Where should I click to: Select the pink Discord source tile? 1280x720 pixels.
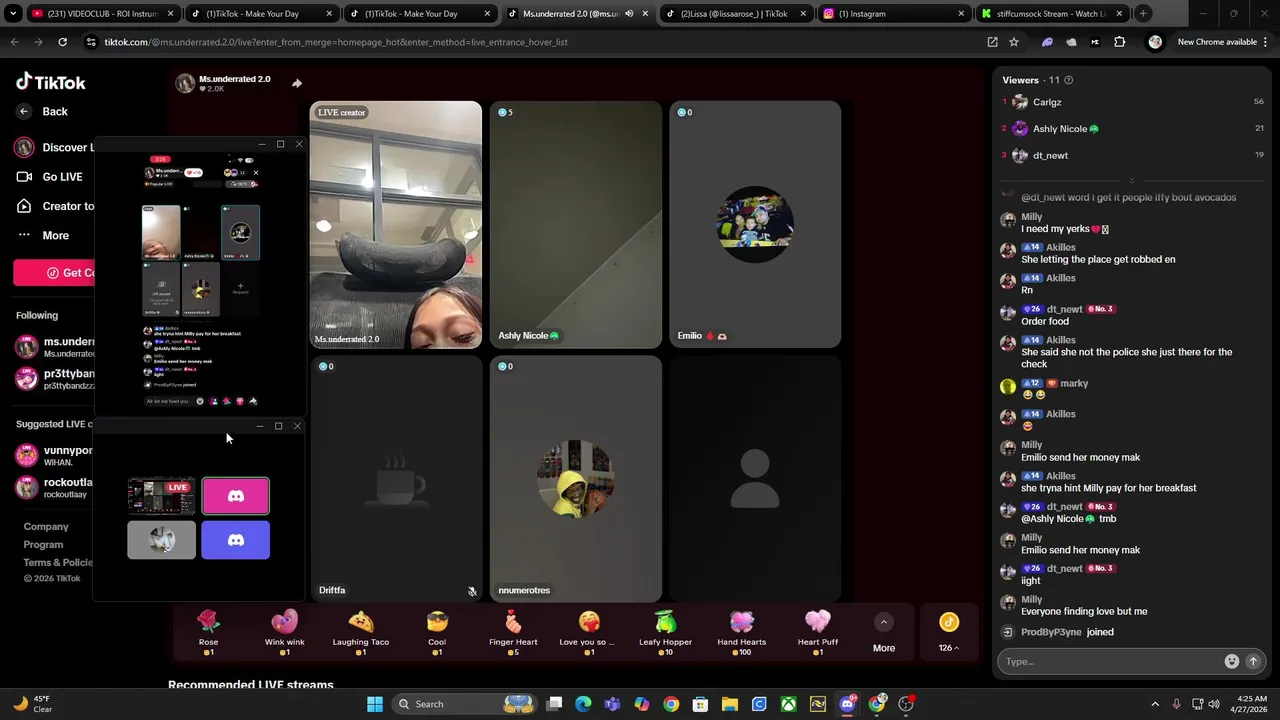coord(236,495)
